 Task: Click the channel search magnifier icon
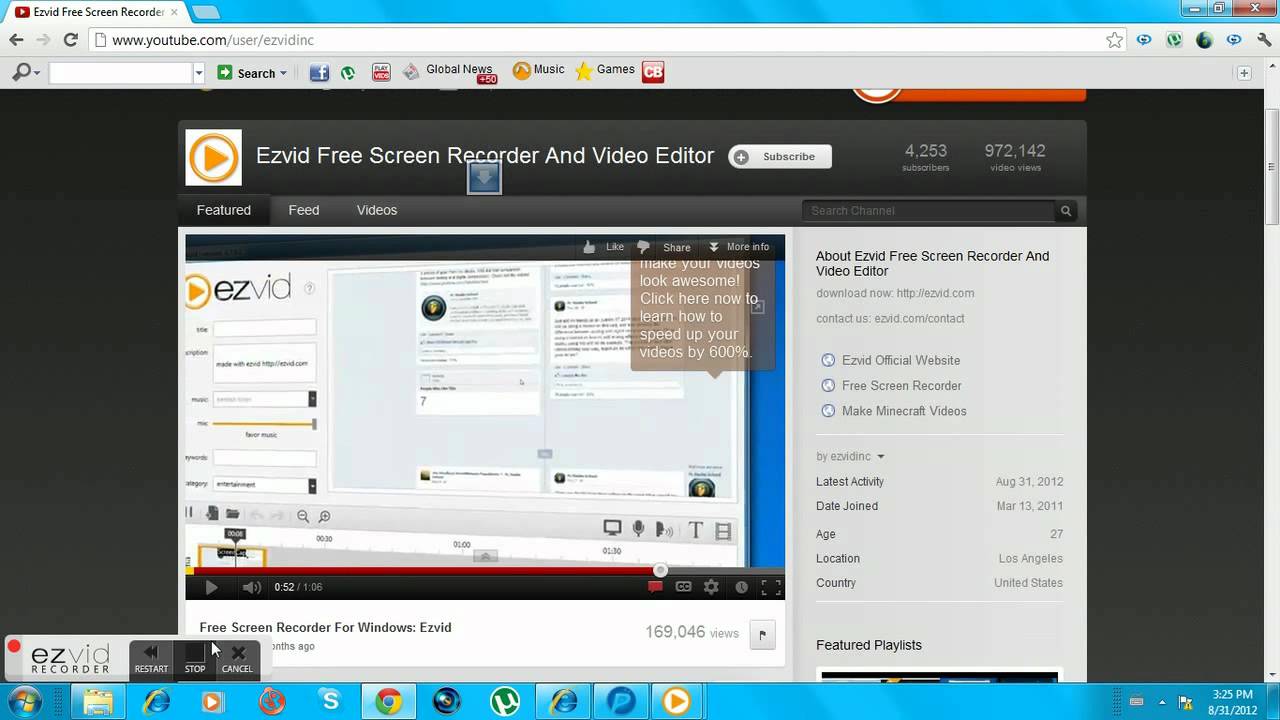[1066, 211]
